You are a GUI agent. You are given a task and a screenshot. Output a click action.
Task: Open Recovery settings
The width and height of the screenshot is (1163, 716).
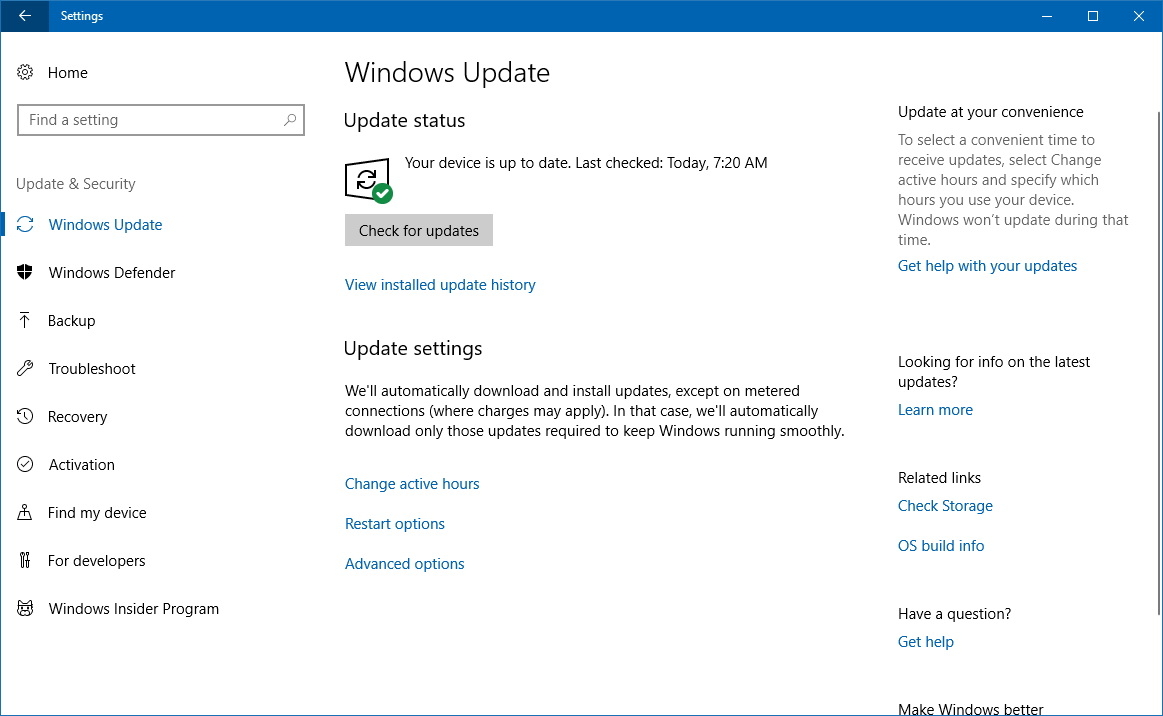pyautogui.click(x=77, y=417)
